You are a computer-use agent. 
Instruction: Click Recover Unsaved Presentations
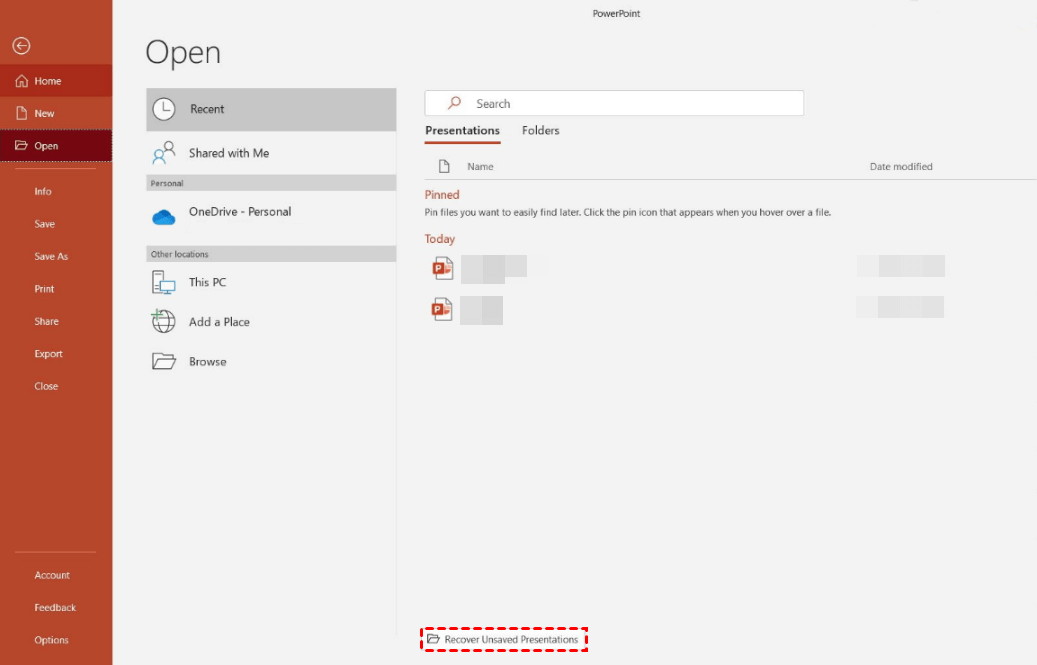[504, 639]
